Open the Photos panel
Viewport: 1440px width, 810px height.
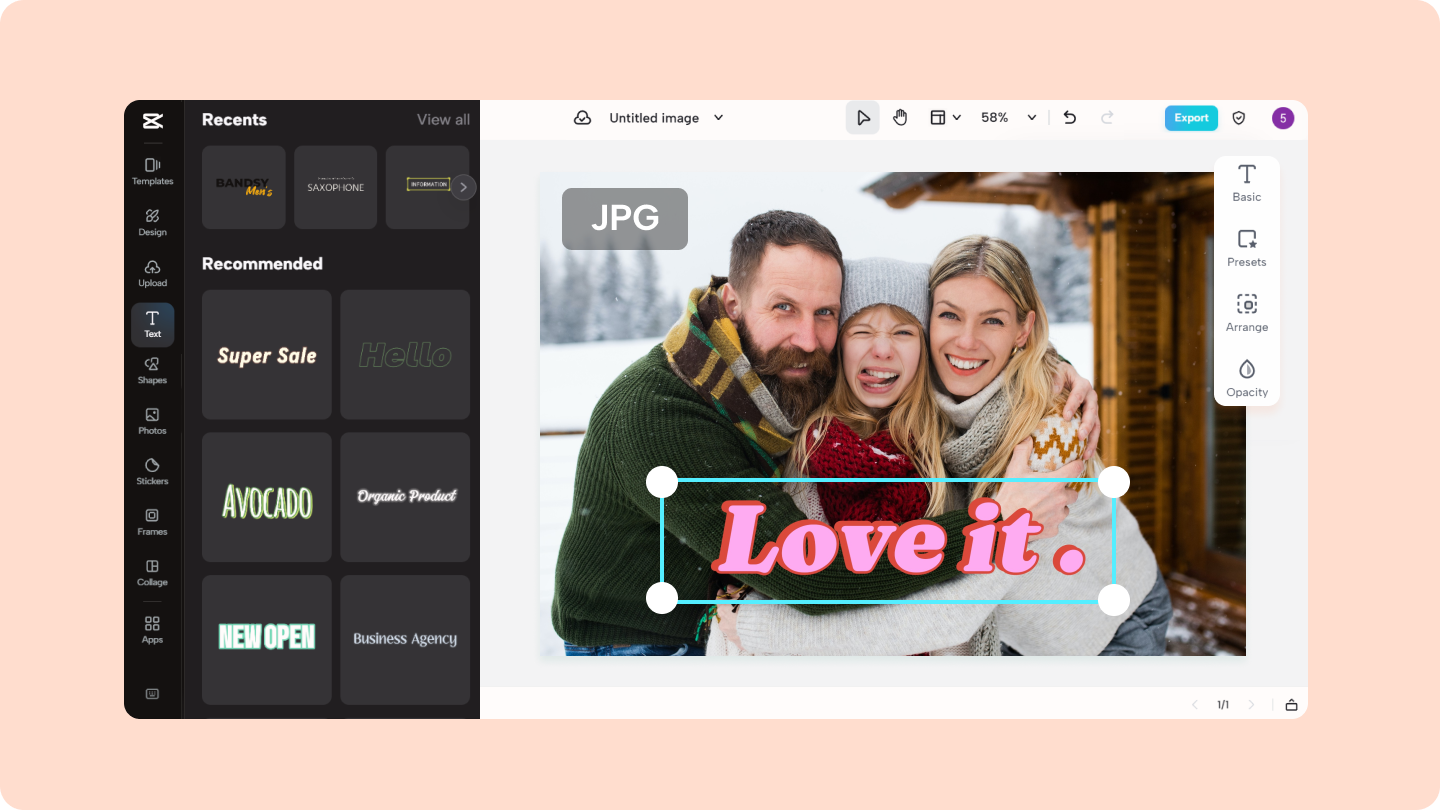pyautogui.click(x=152, y=421)
